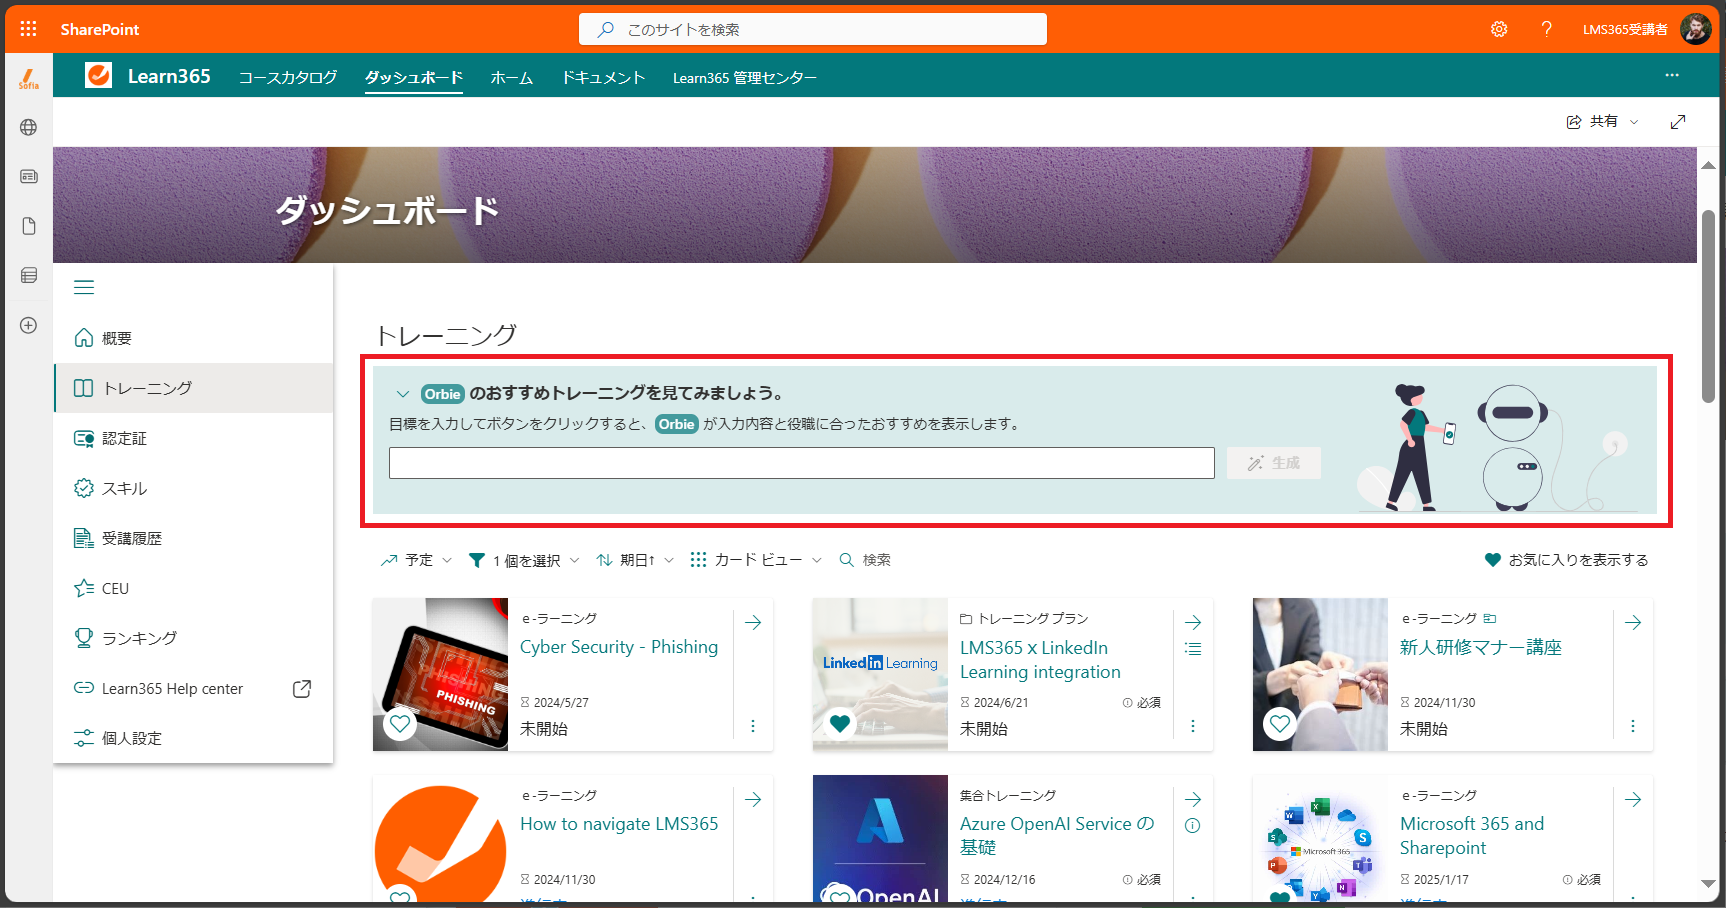
Task: Click the help question mark icon
Action: tap(1547, 29)
